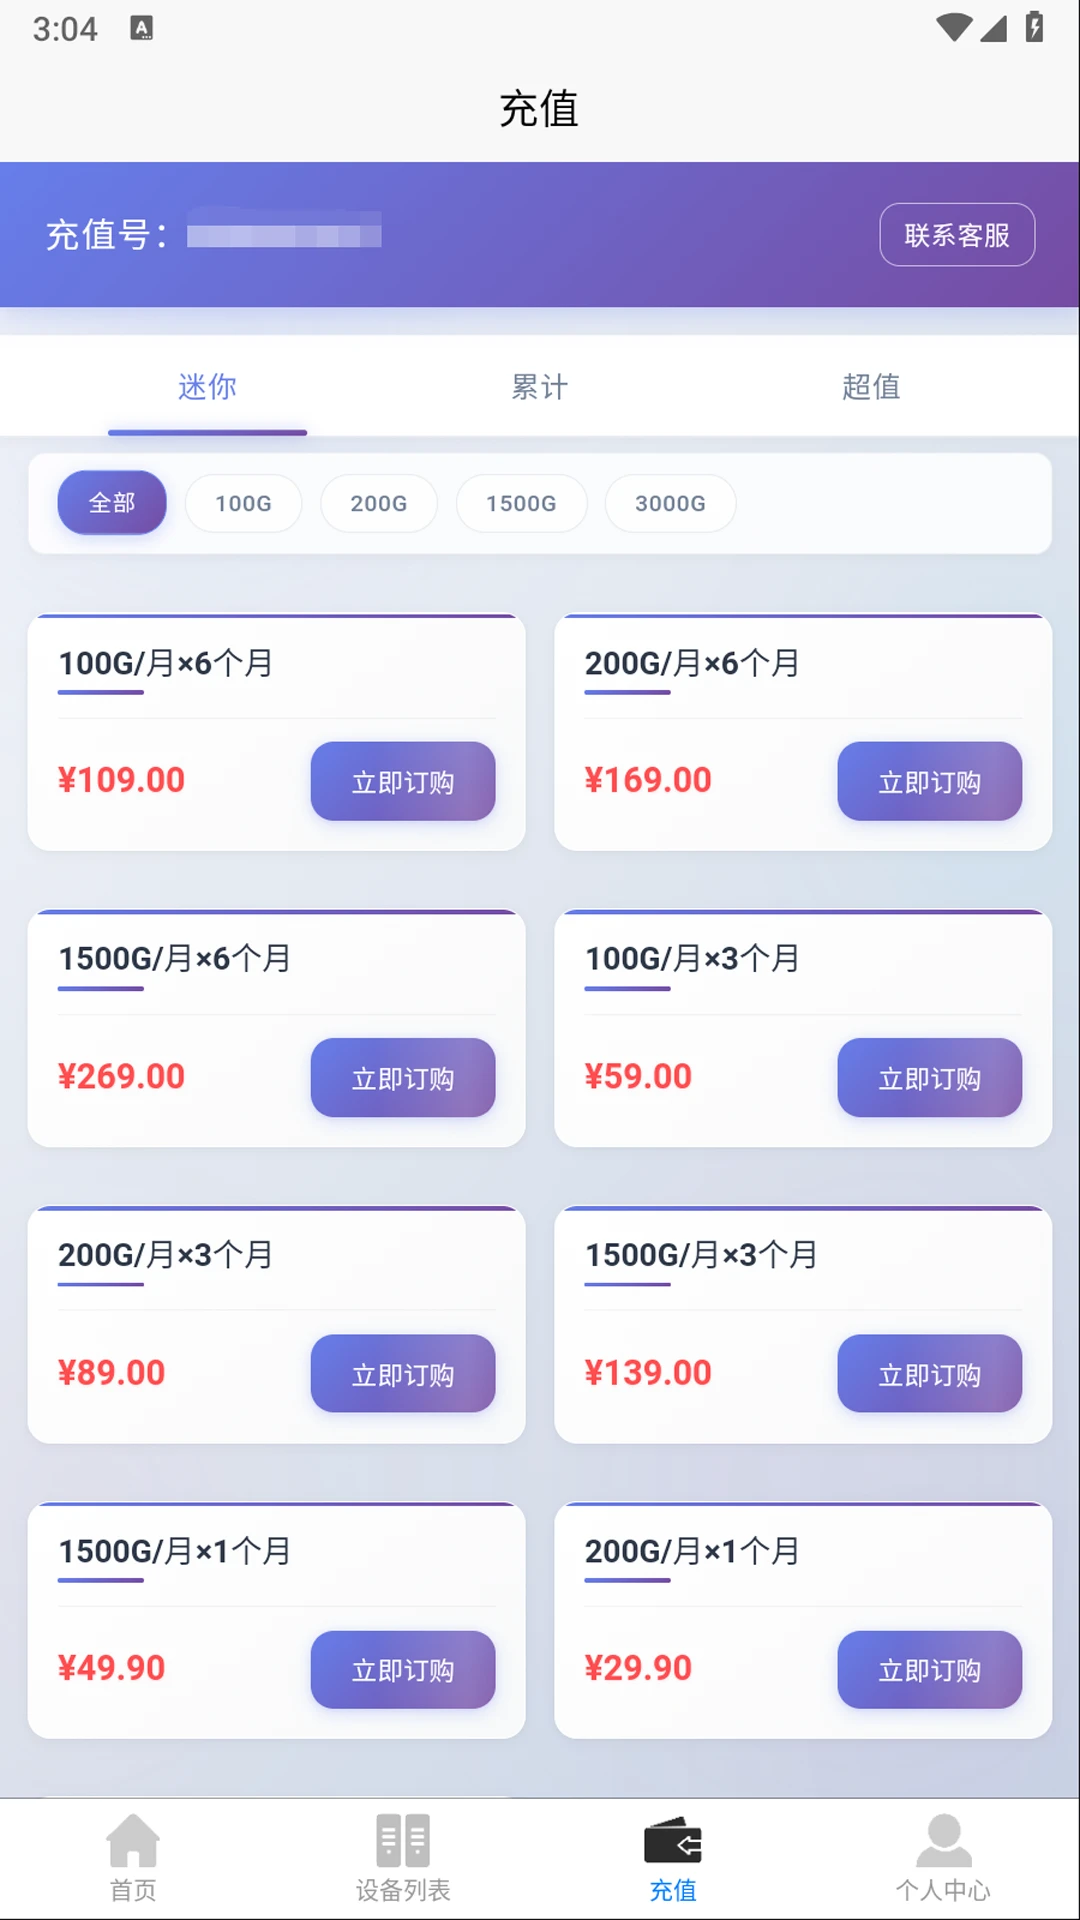Tap the battery icon in status bar
This screenshot has width=1080, height=1920.
(1035, 27)
